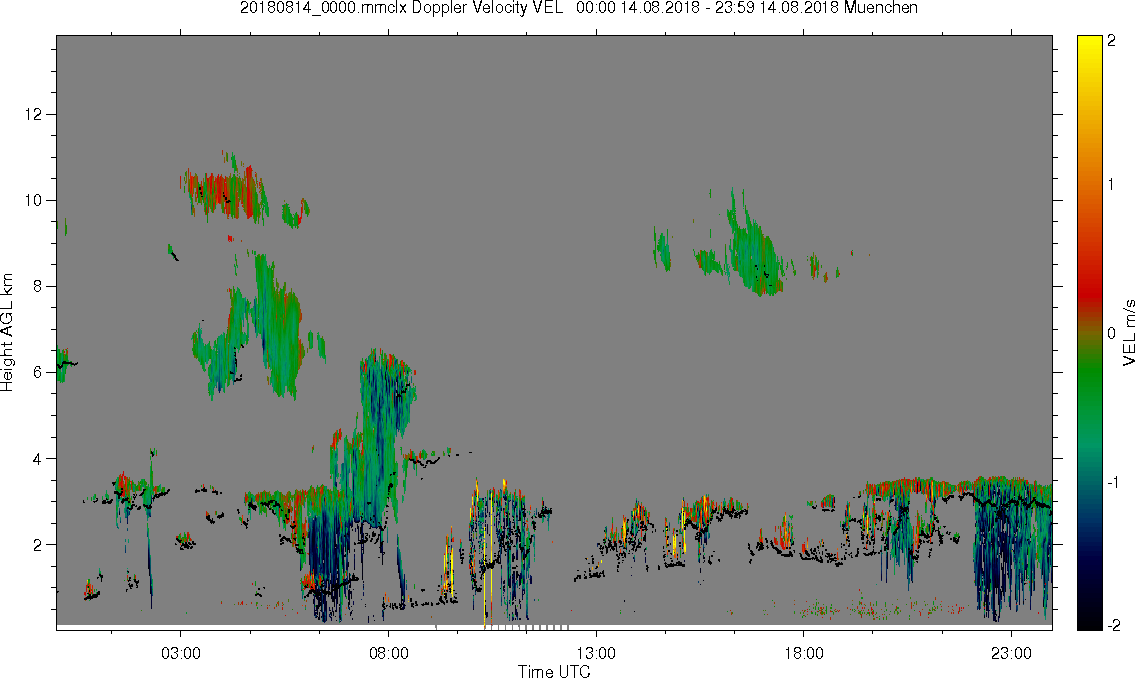Screen dimensions: 1135x678
Task: Click the 03:00 time tick label
Action: pos(180,653)
